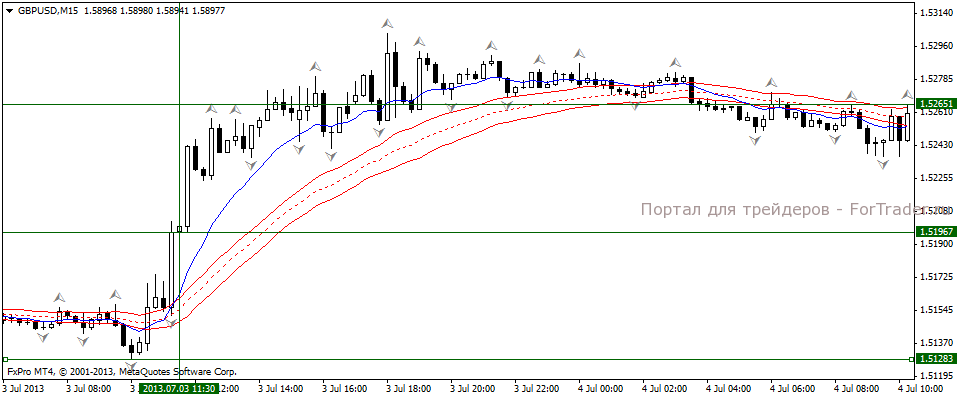
Task: Click the 1.51725 price axis label
Action: (937, 277)
